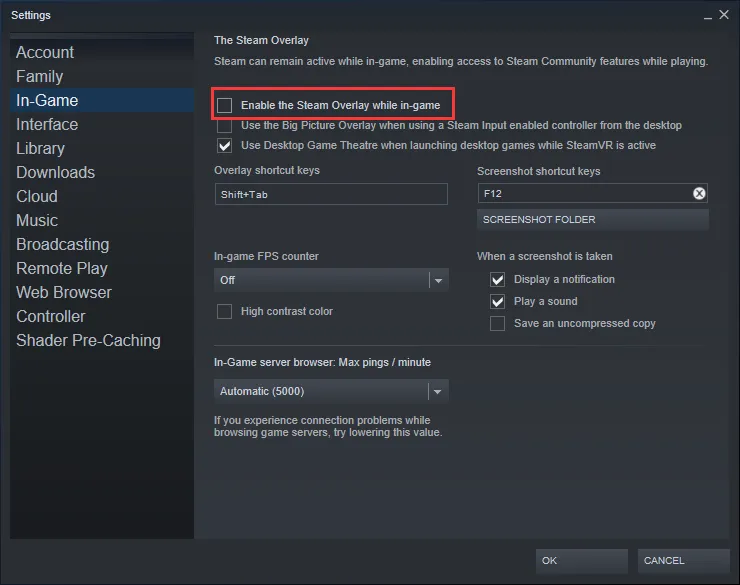Uncheck Use Desktop Game Theatre option
This screenshot has width=740, height=585.
point(225,145)
